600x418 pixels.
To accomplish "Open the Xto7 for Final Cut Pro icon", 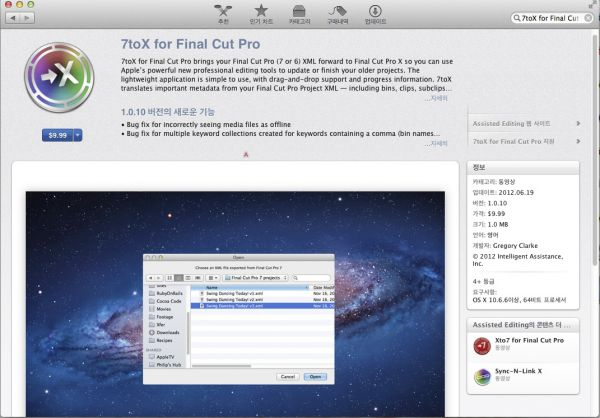I will pyautogui.click(x=482, y=346).
